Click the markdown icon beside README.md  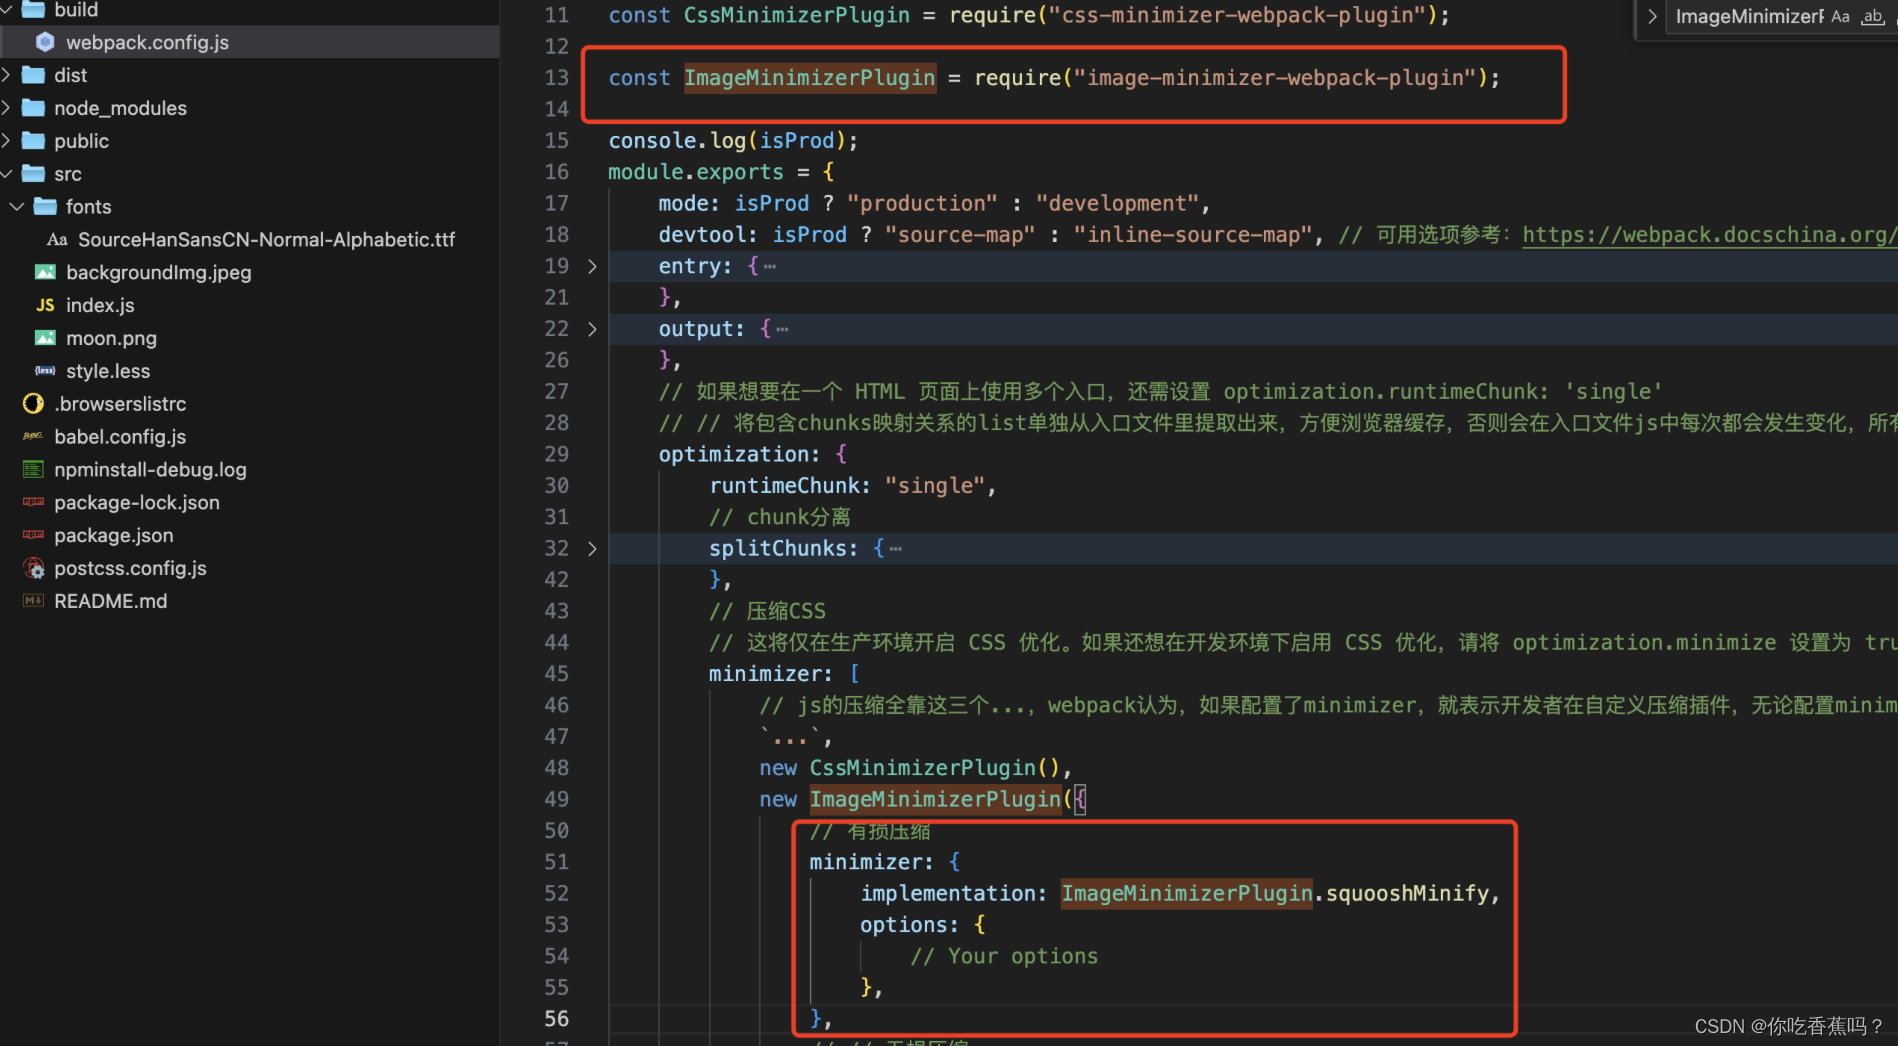[33, 601]
